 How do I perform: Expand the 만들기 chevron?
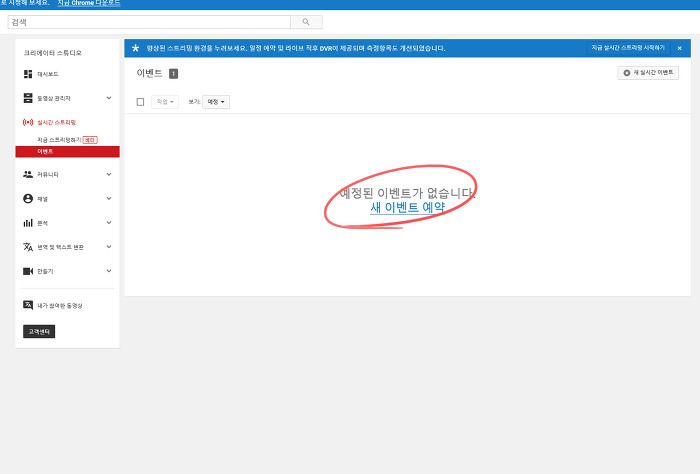point(109,270)
